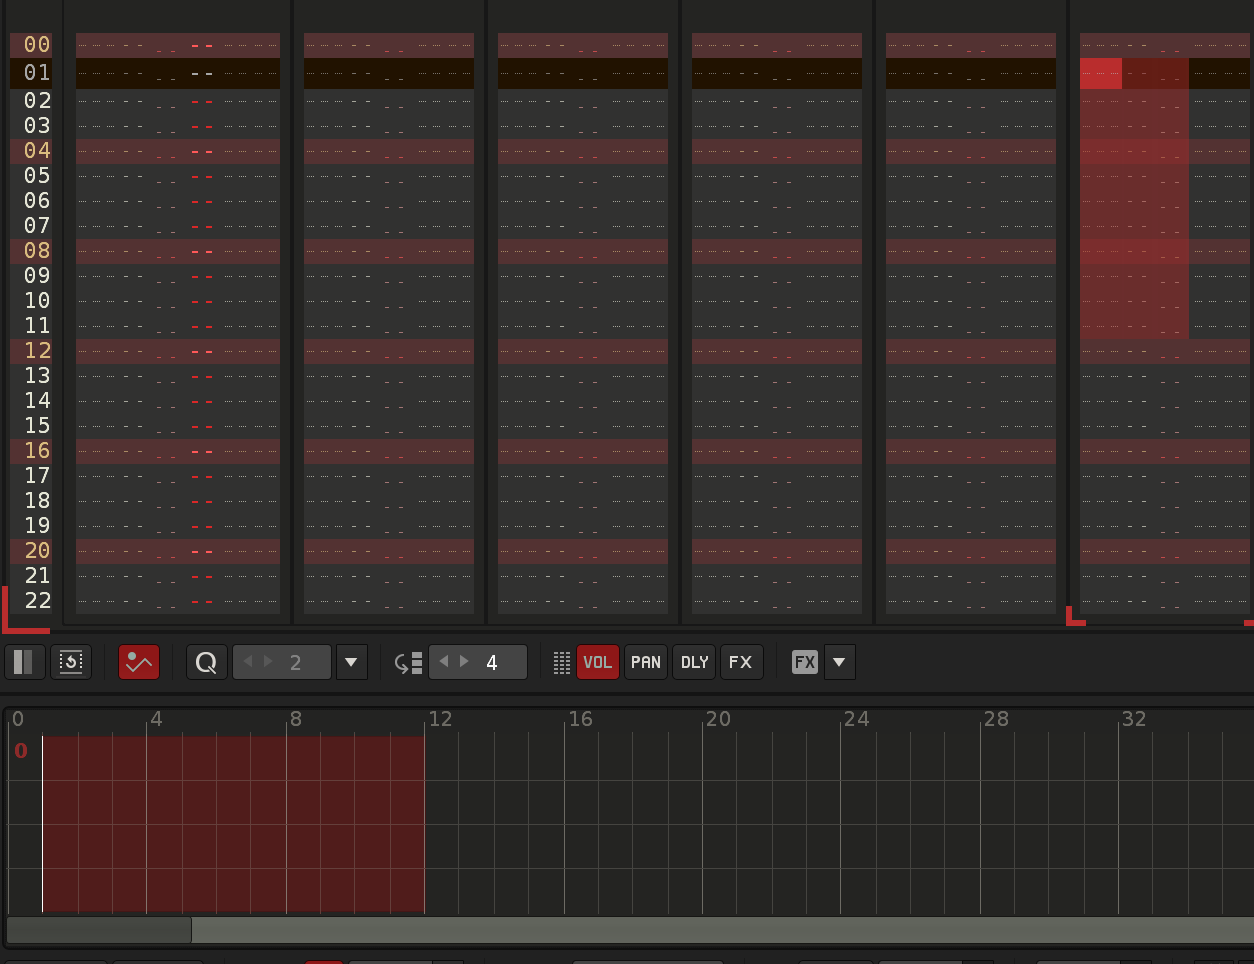The image size is (1254, 964).
Task: Click the edit step value field showing 4
Action: pos(492,662)
